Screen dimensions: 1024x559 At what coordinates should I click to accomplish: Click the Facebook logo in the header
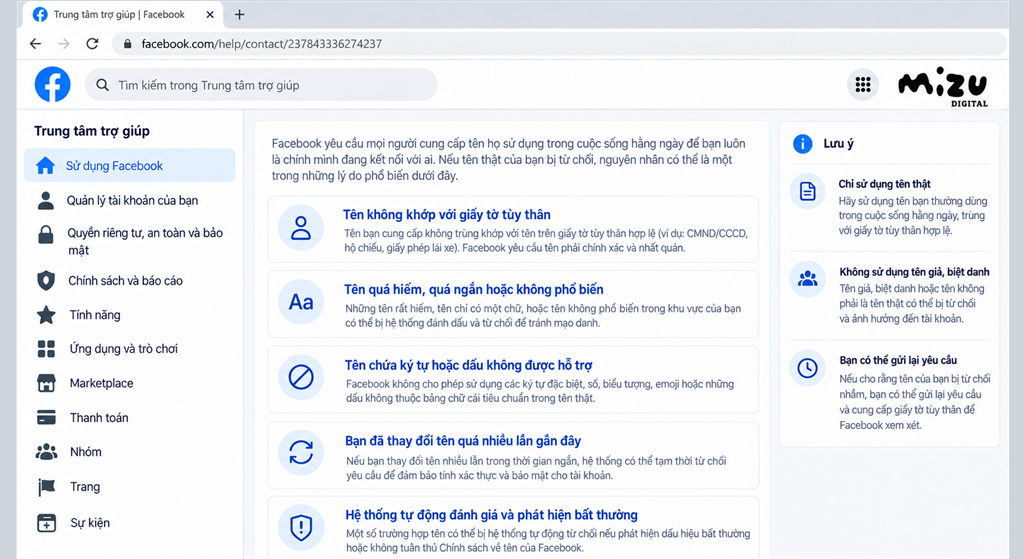pos(52,84)
